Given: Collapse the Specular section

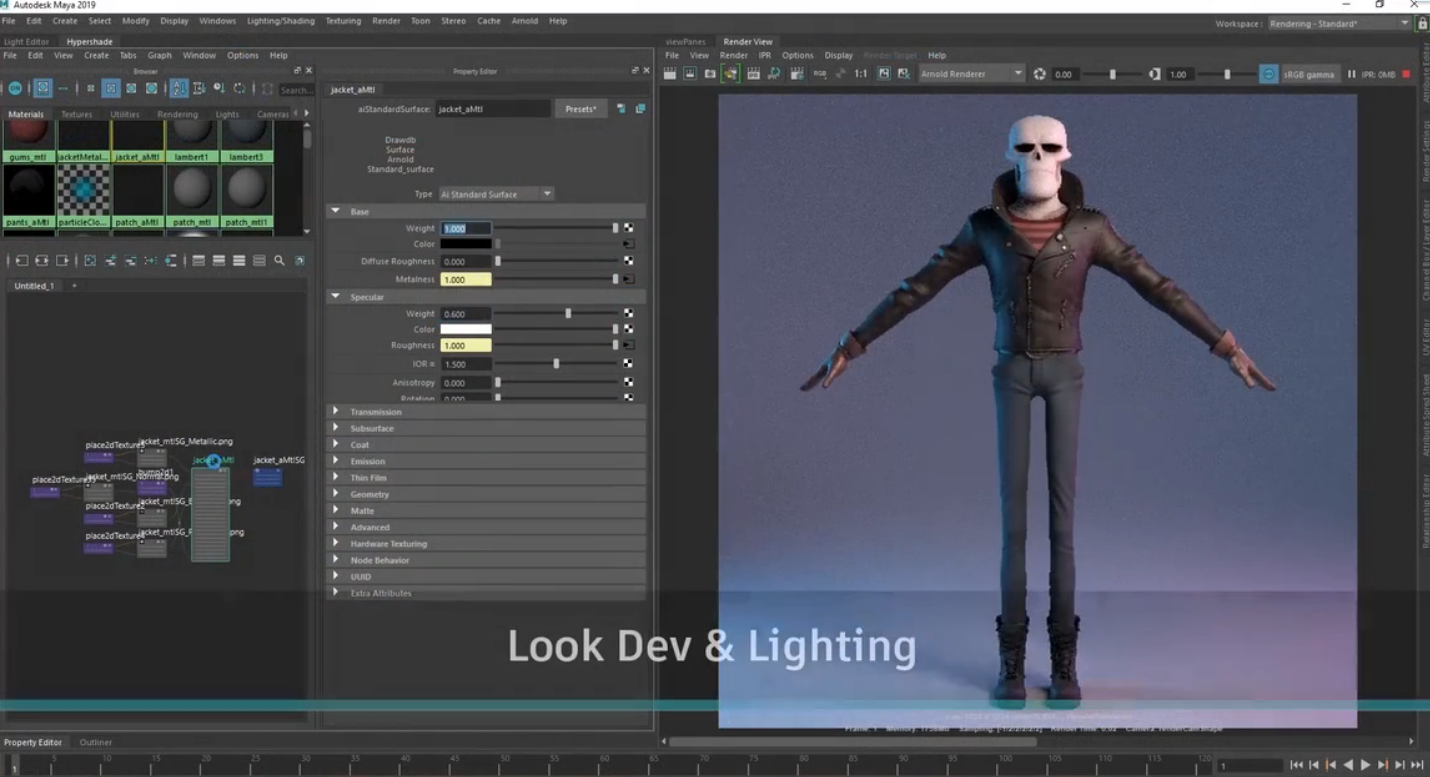Looking at the screenshot, I should tap(336, 297).
